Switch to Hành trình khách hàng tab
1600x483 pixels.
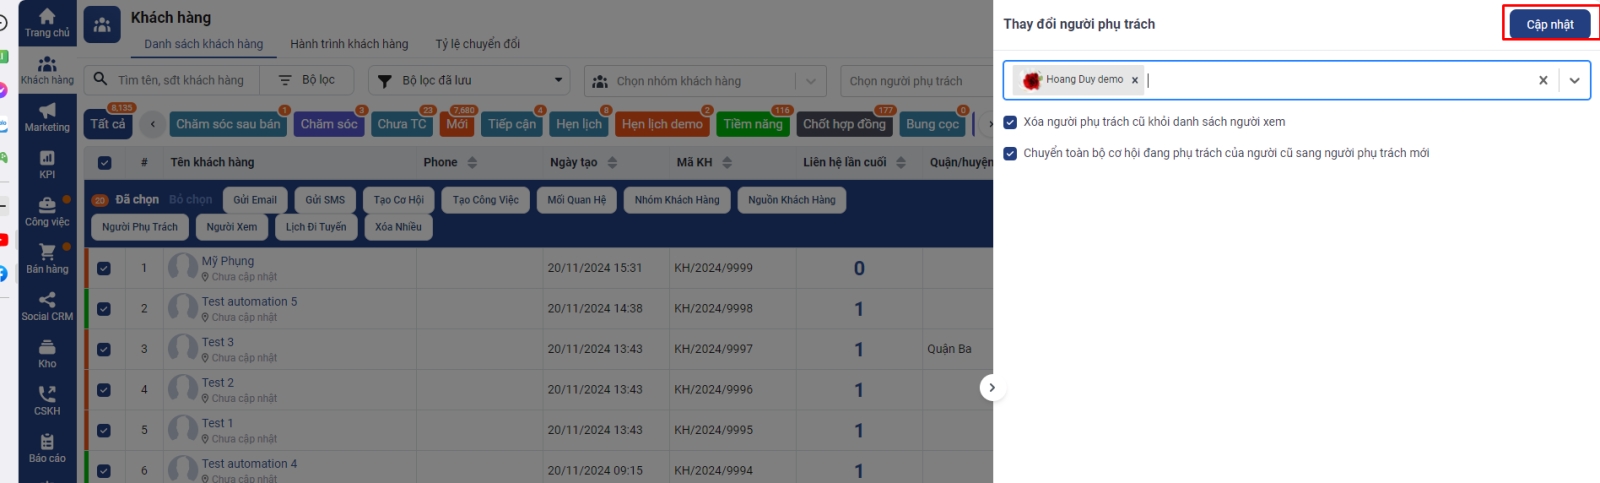click(x=349, y=44)
